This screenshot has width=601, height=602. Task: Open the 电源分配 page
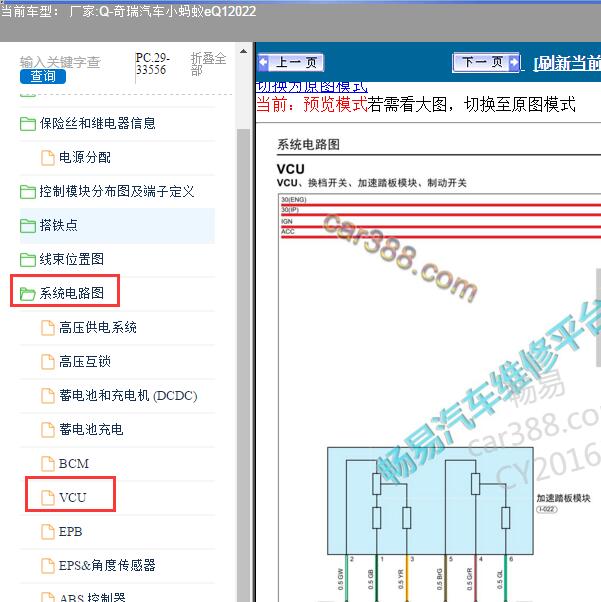pyautogui.click(x=85, y=157)
